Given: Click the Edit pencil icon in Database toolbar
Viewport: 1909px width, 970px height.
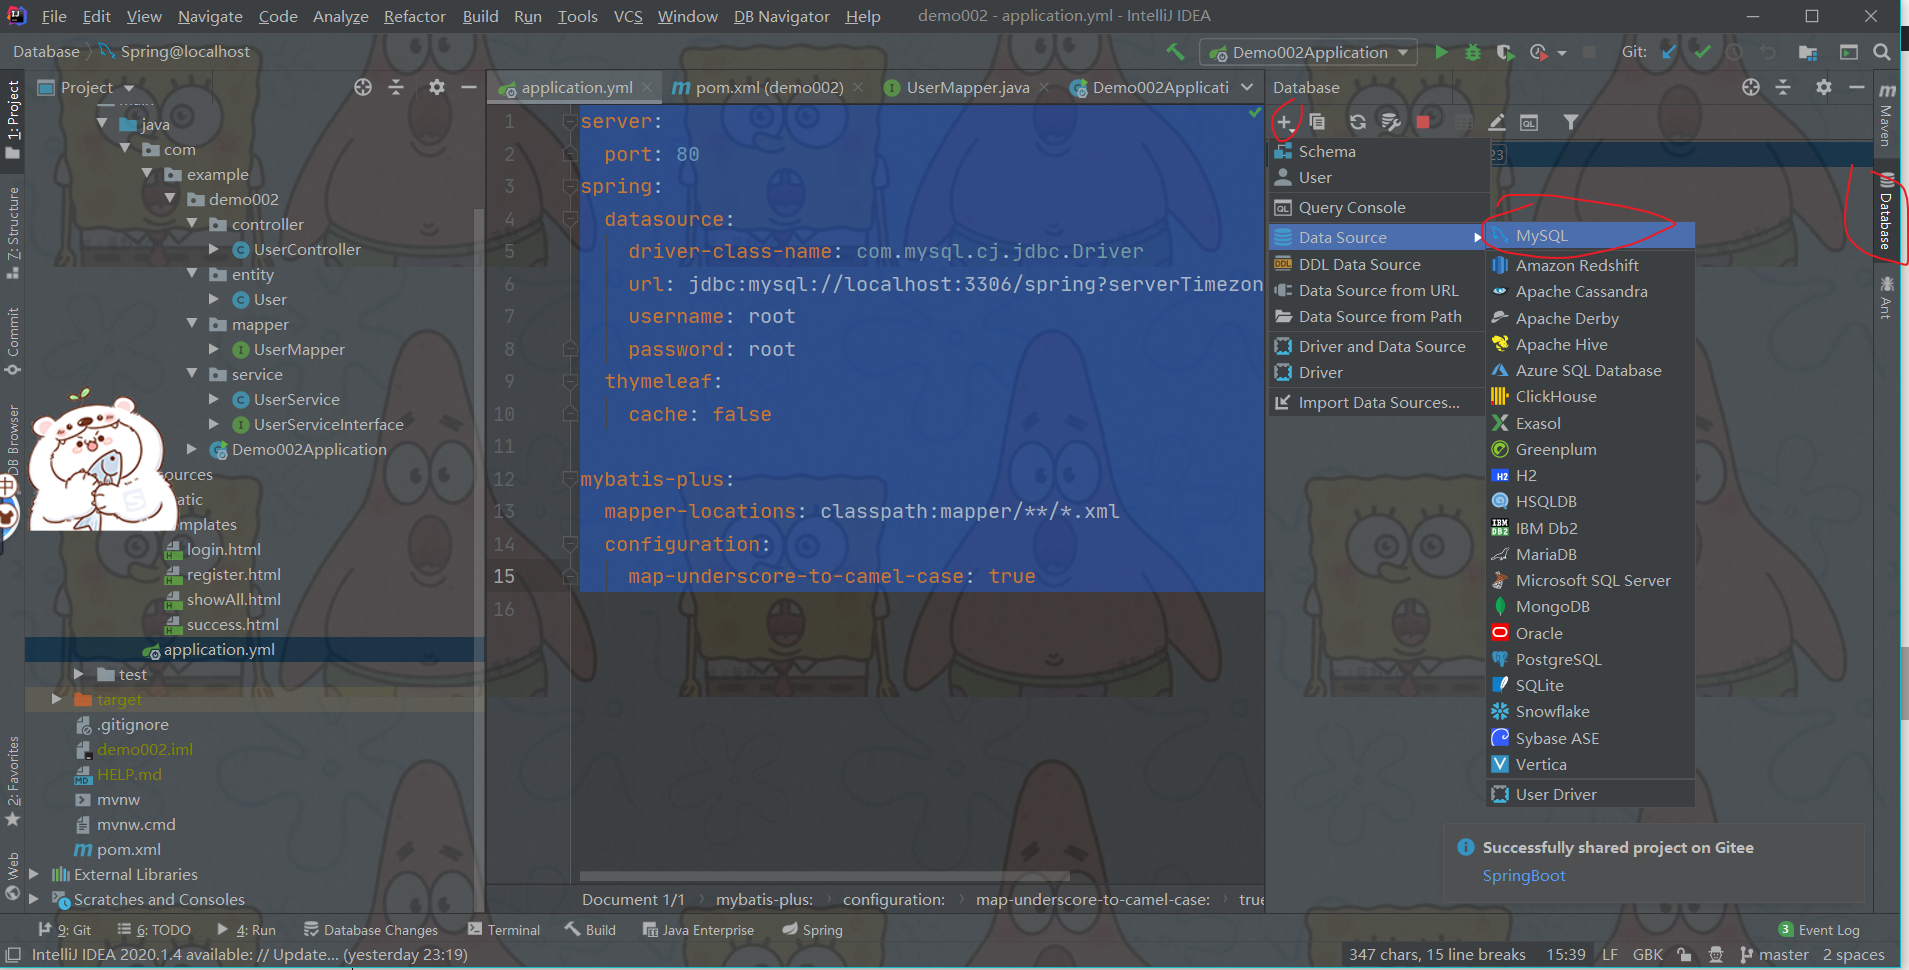Looking at the screenshot, I should click(x=1497, y=122).
